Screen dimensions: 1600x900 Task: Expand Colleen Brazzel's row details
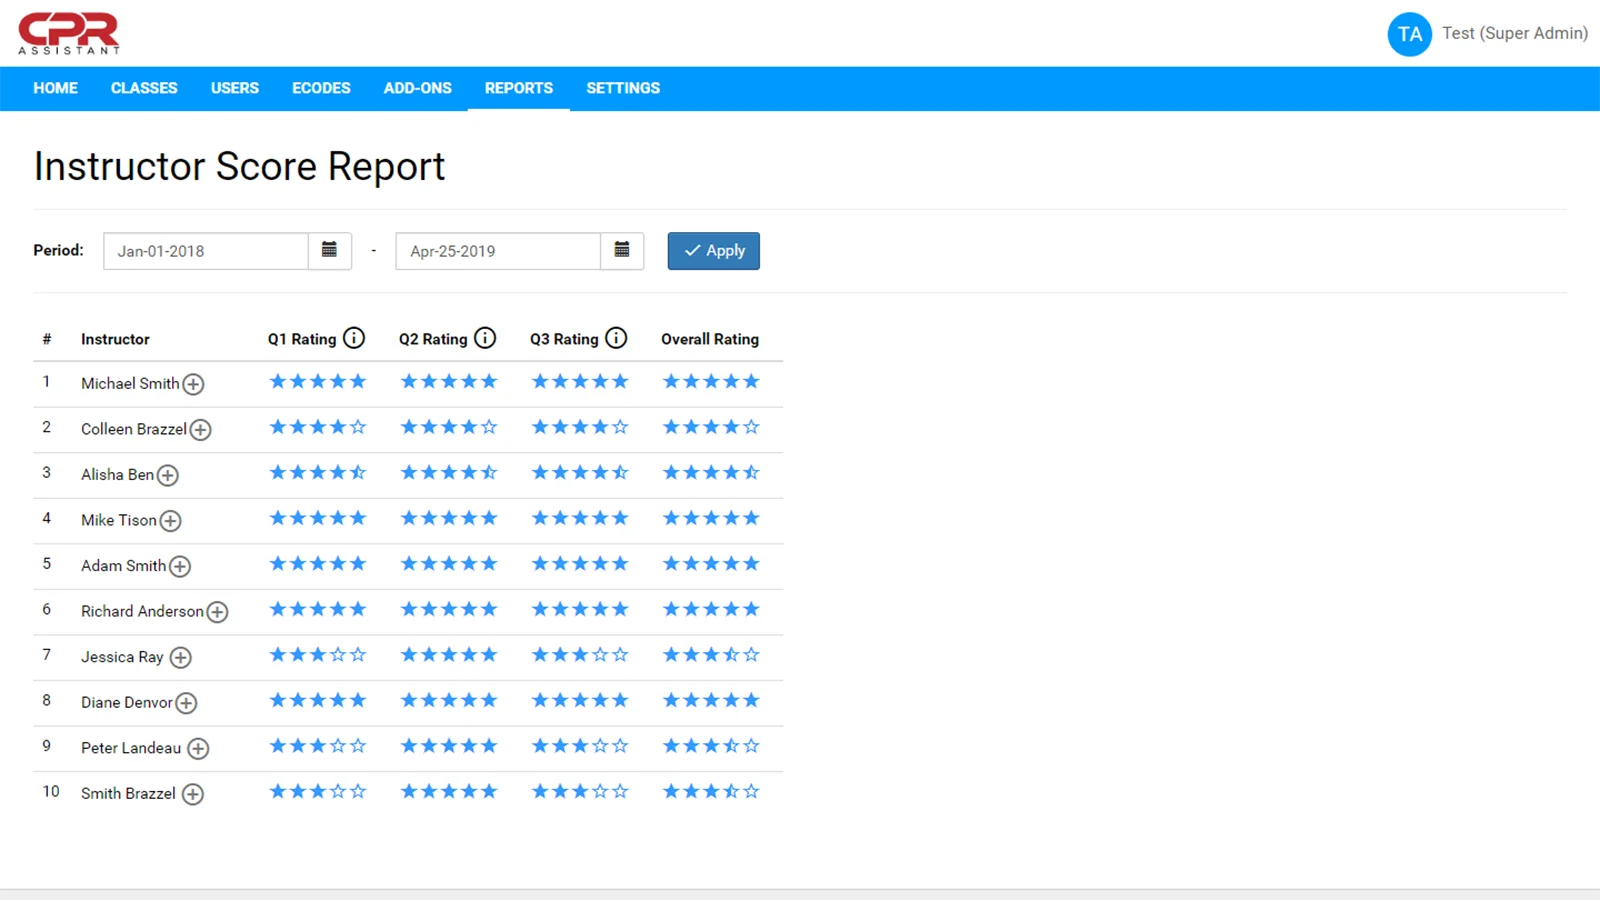click(201, 430)
